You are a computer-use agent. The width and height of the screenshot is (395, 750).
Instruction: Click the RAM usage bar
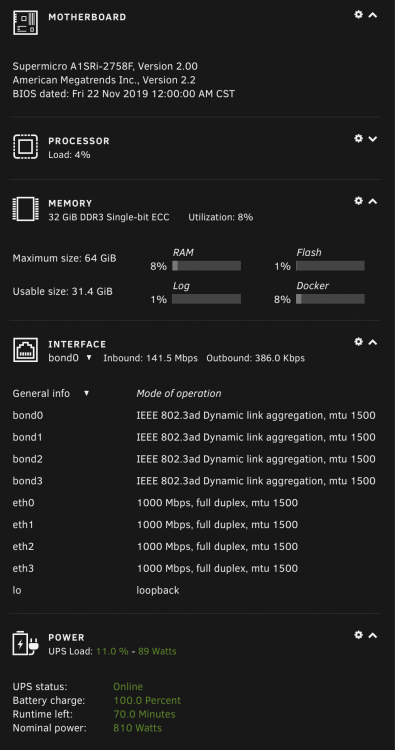tap(206, 266)
